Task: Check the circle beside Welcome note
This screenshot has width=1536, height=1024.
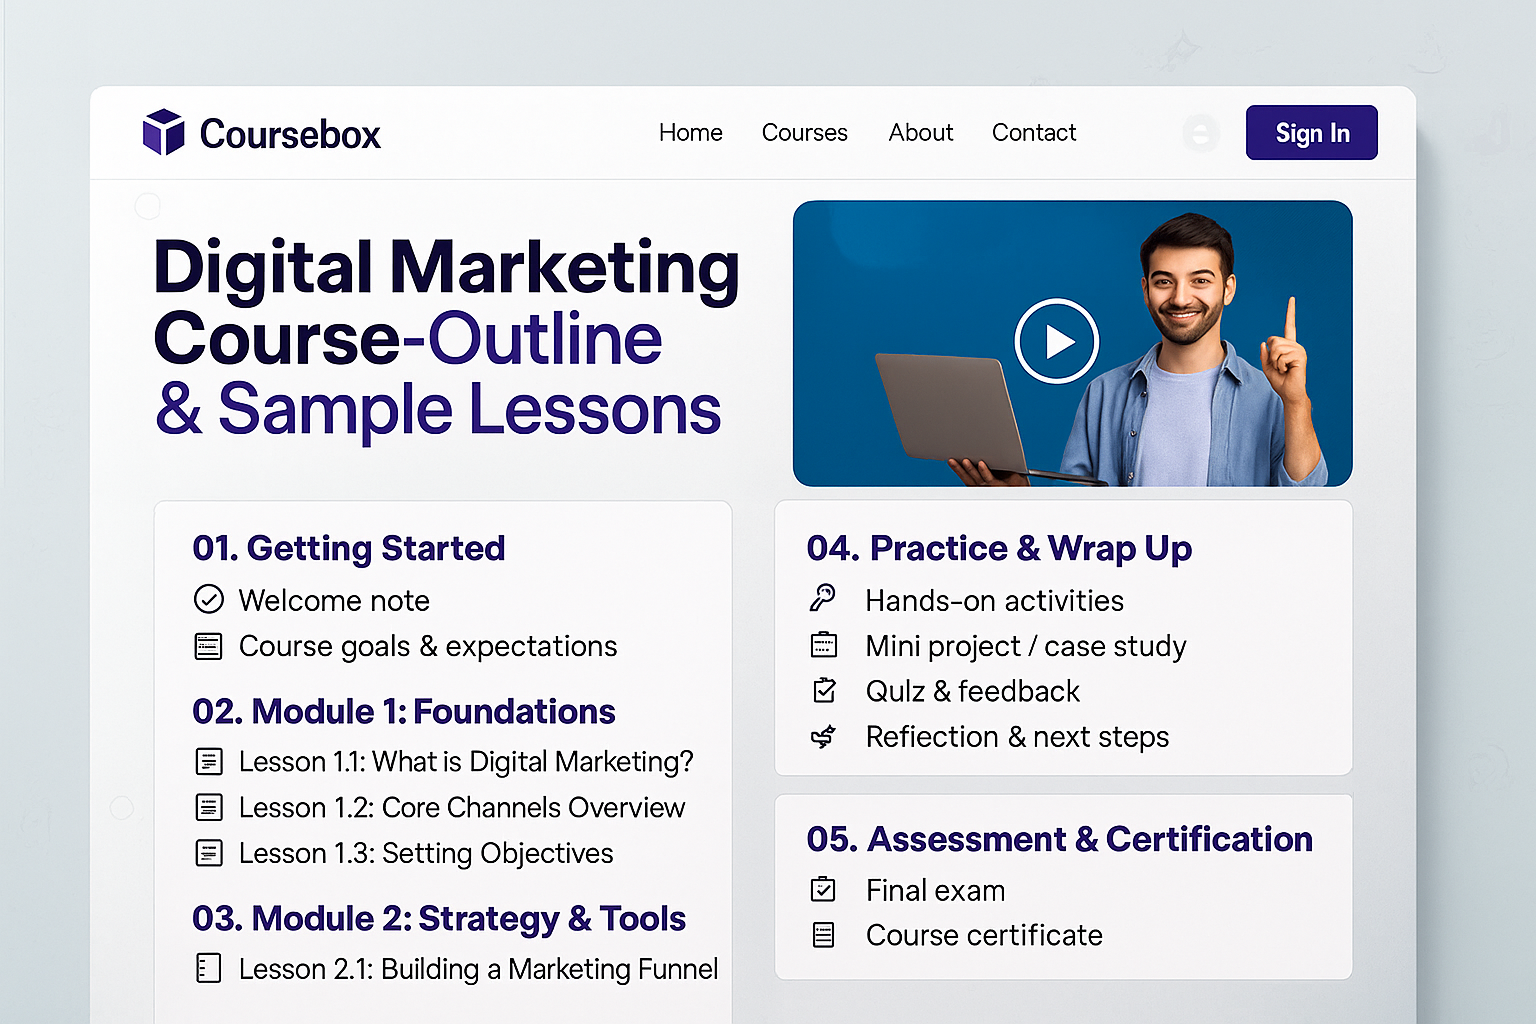Action: point(208,599)
